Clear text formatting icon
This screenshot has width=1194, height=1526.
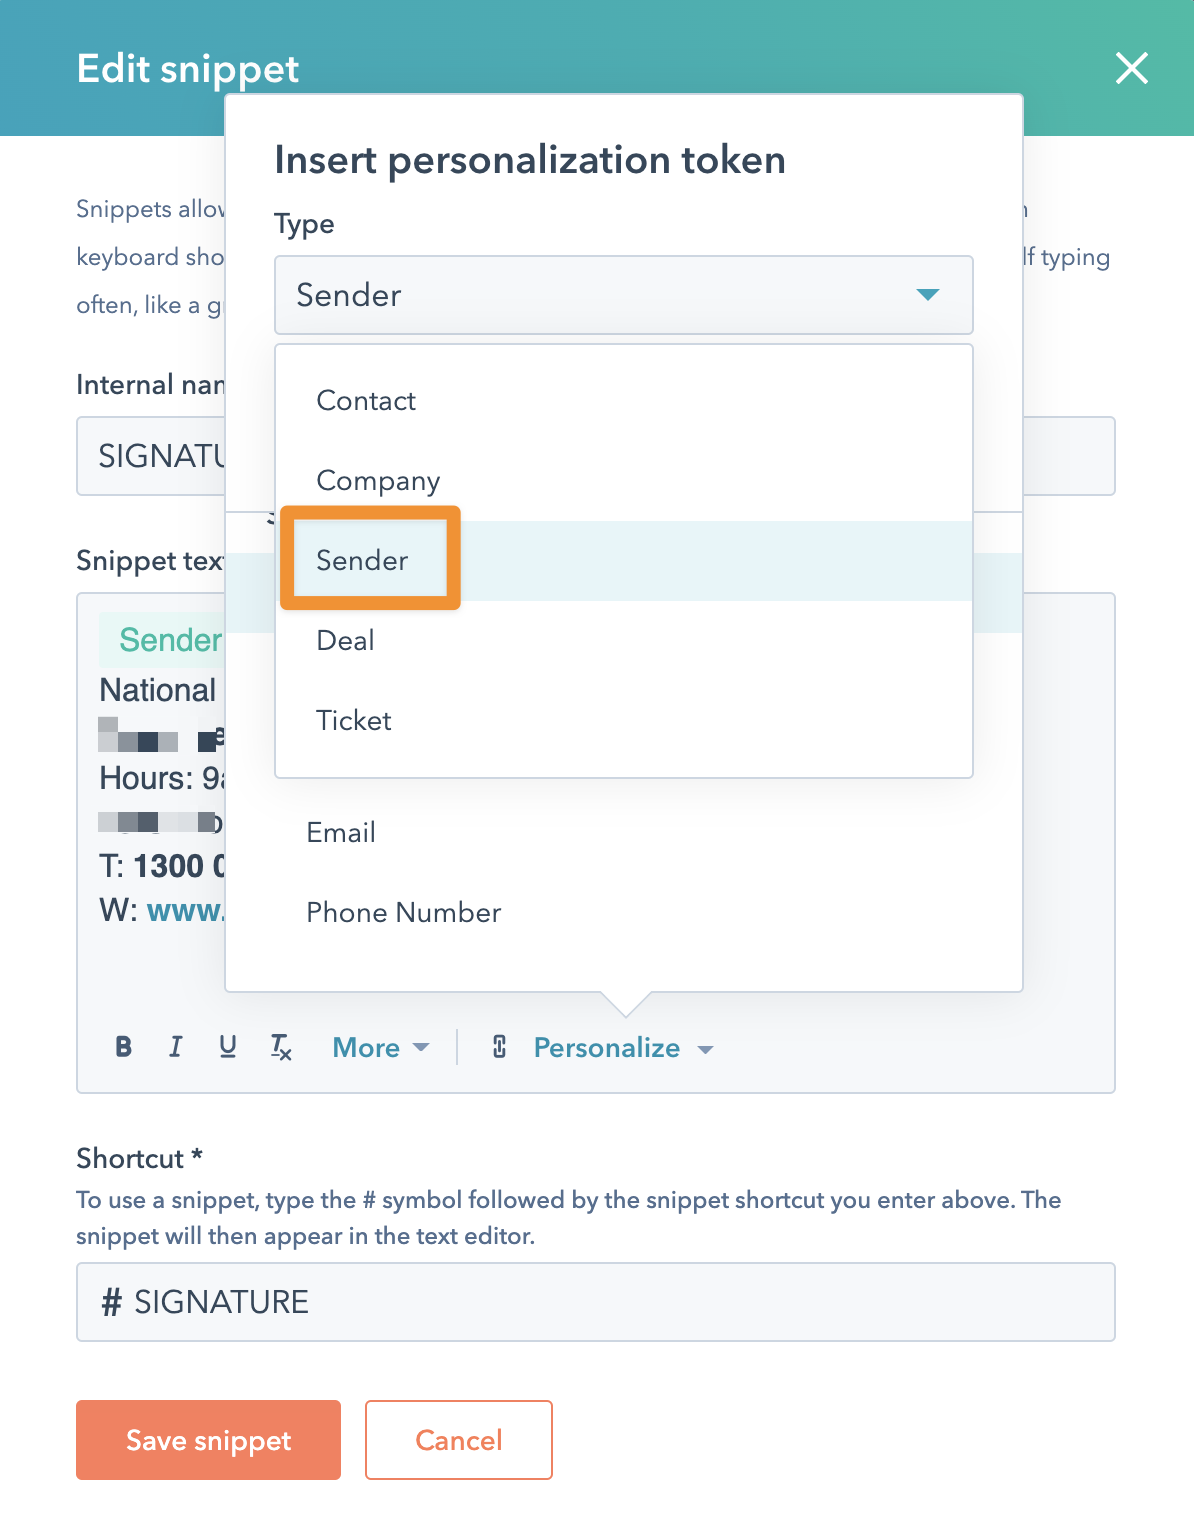(x=281, y=1047)
